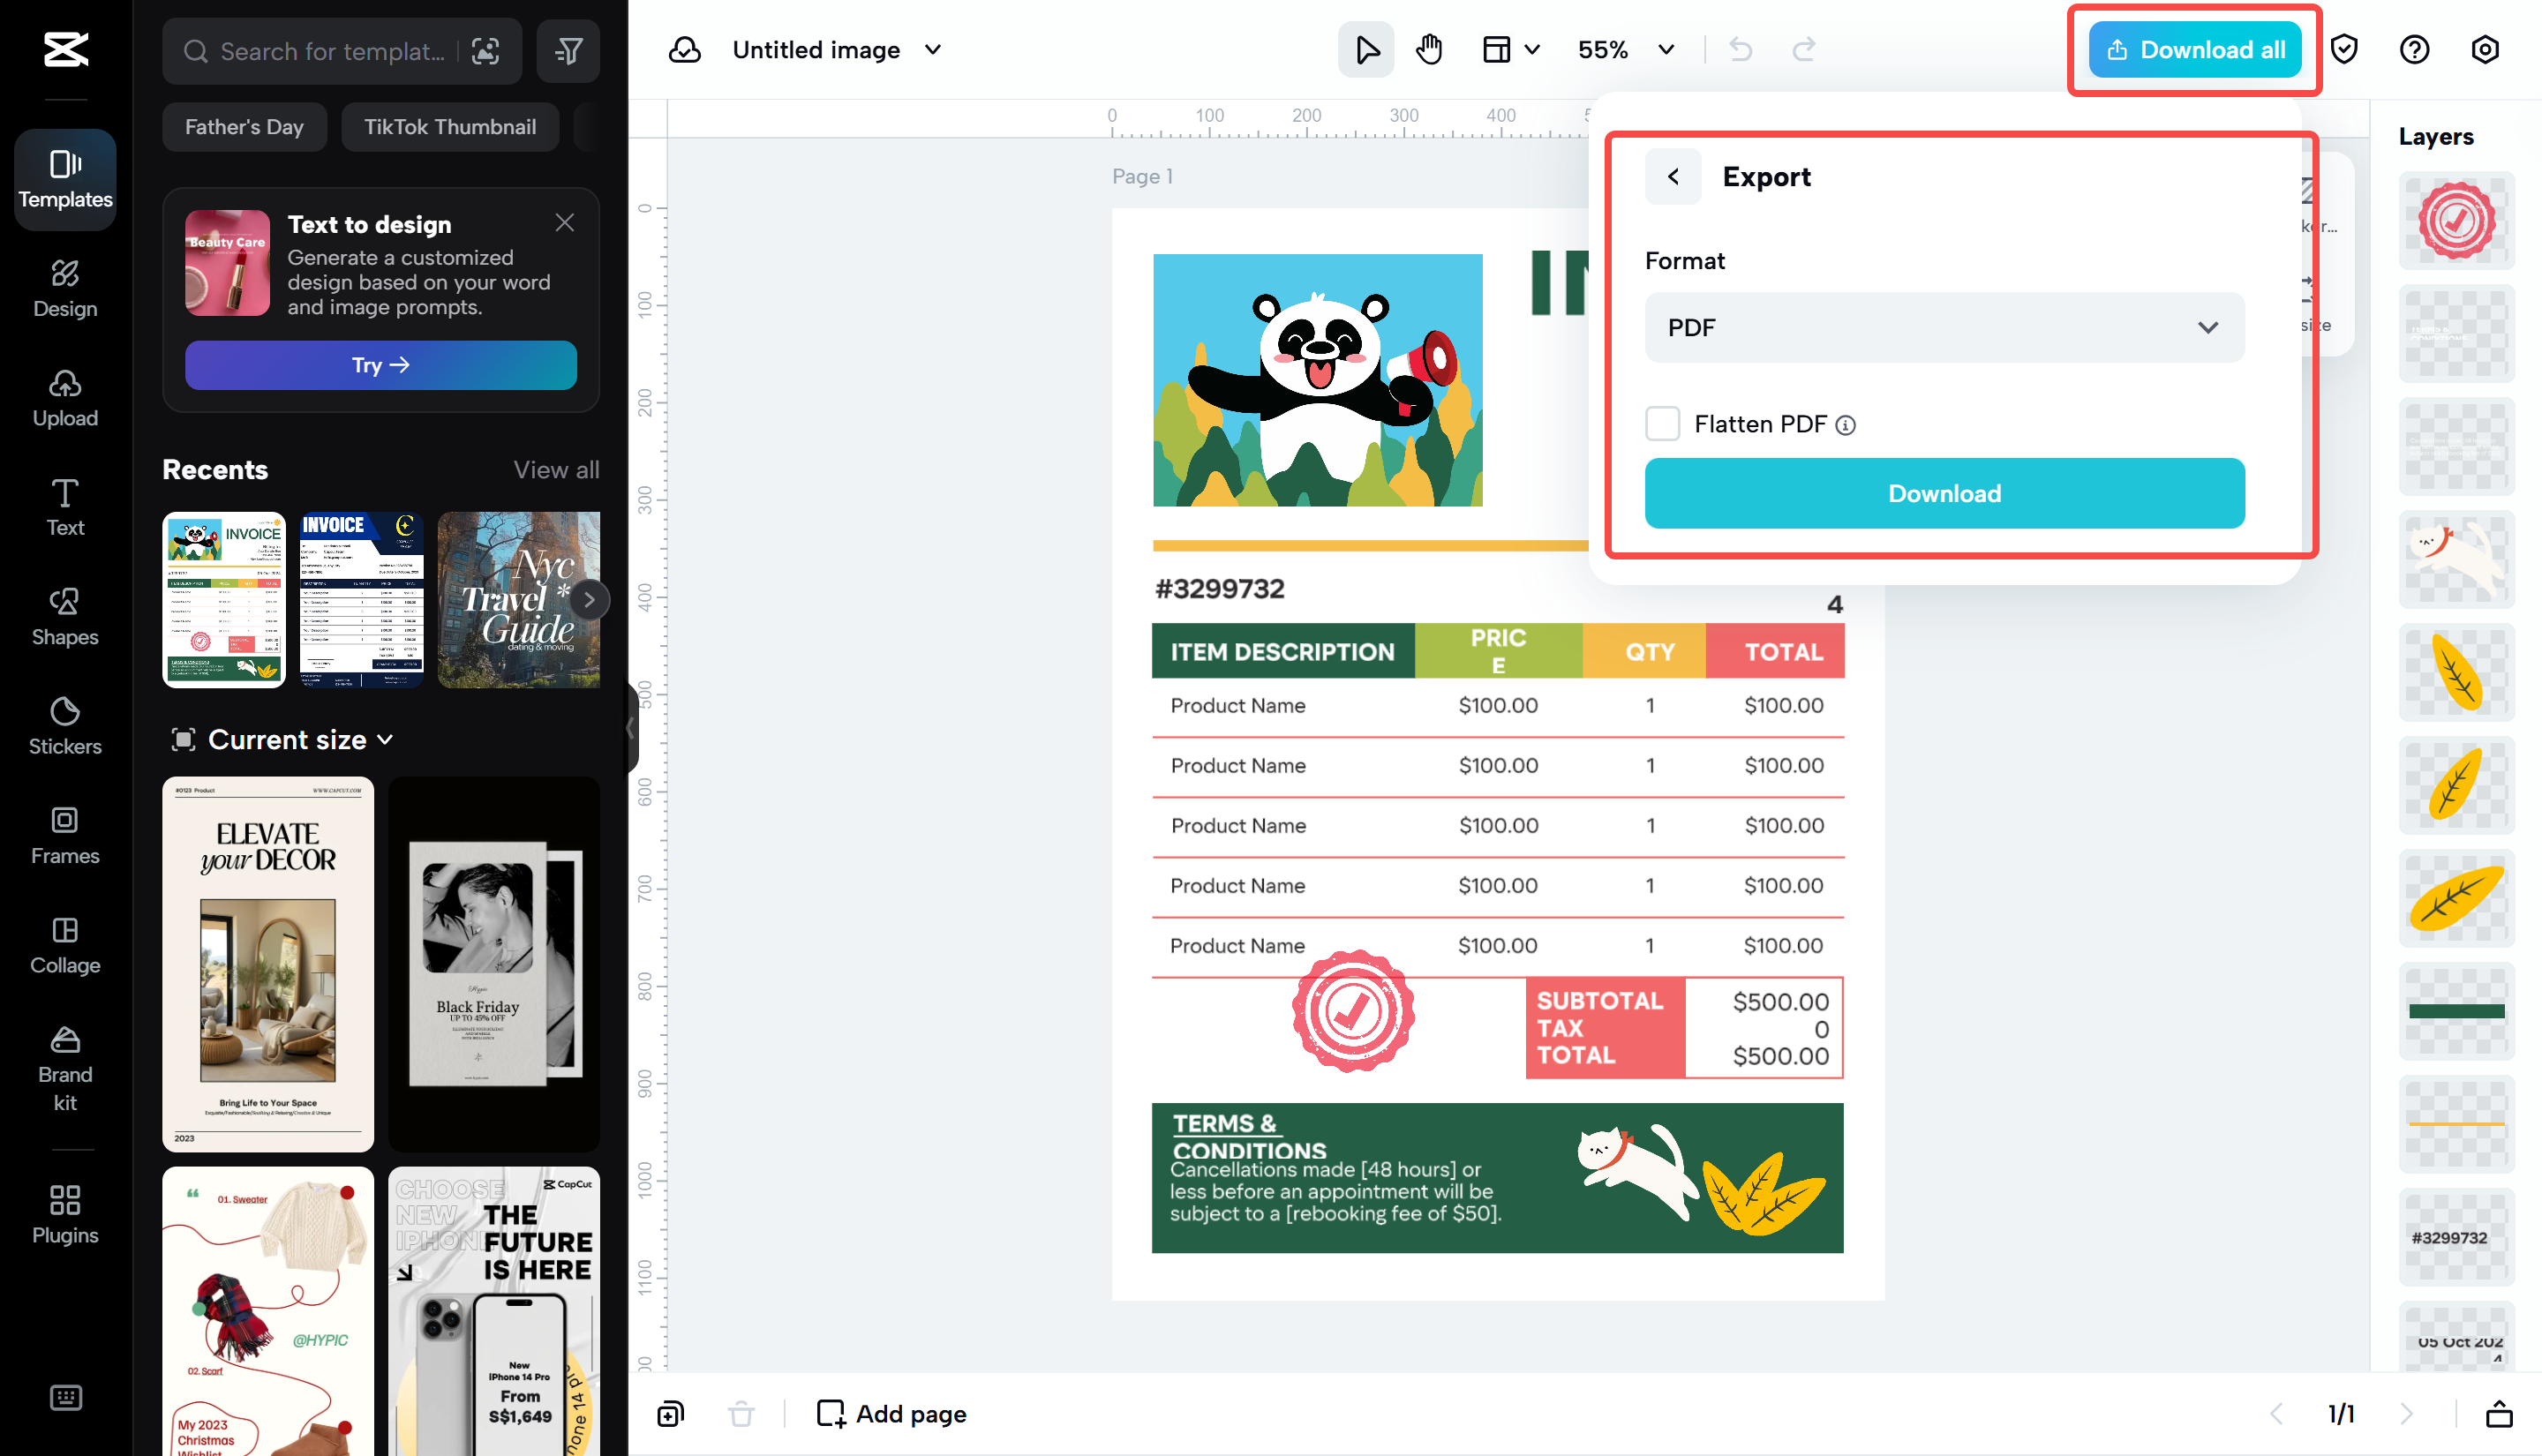Click the teal Download button

(x=1943, y=493)
